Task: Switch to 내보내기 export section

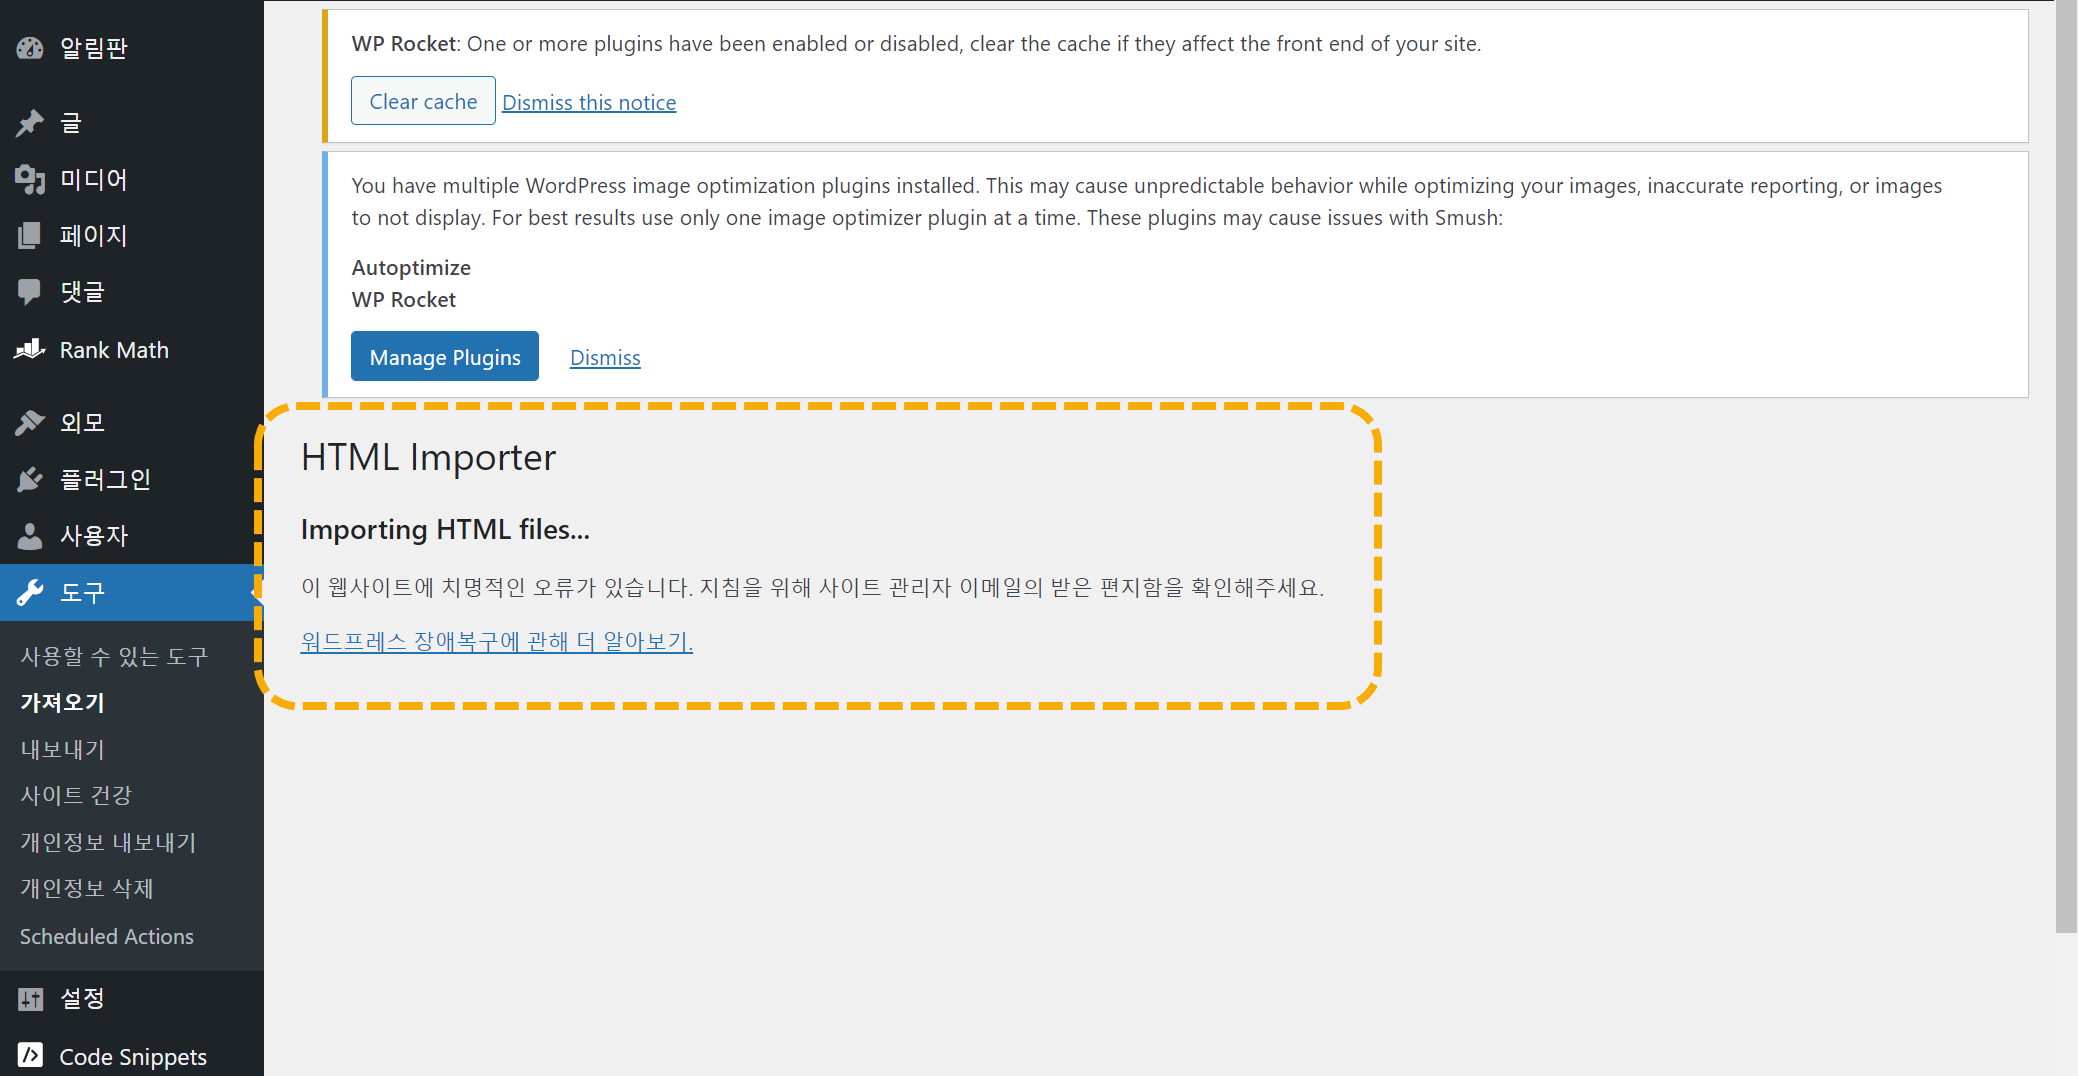Action: tap(62, 748)
